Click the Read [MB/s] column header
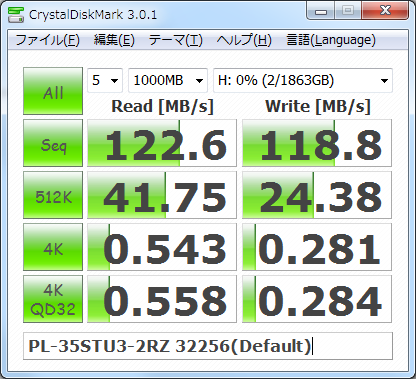The height and width of the screenshot is (379, 416). click(x=162, y=107)
